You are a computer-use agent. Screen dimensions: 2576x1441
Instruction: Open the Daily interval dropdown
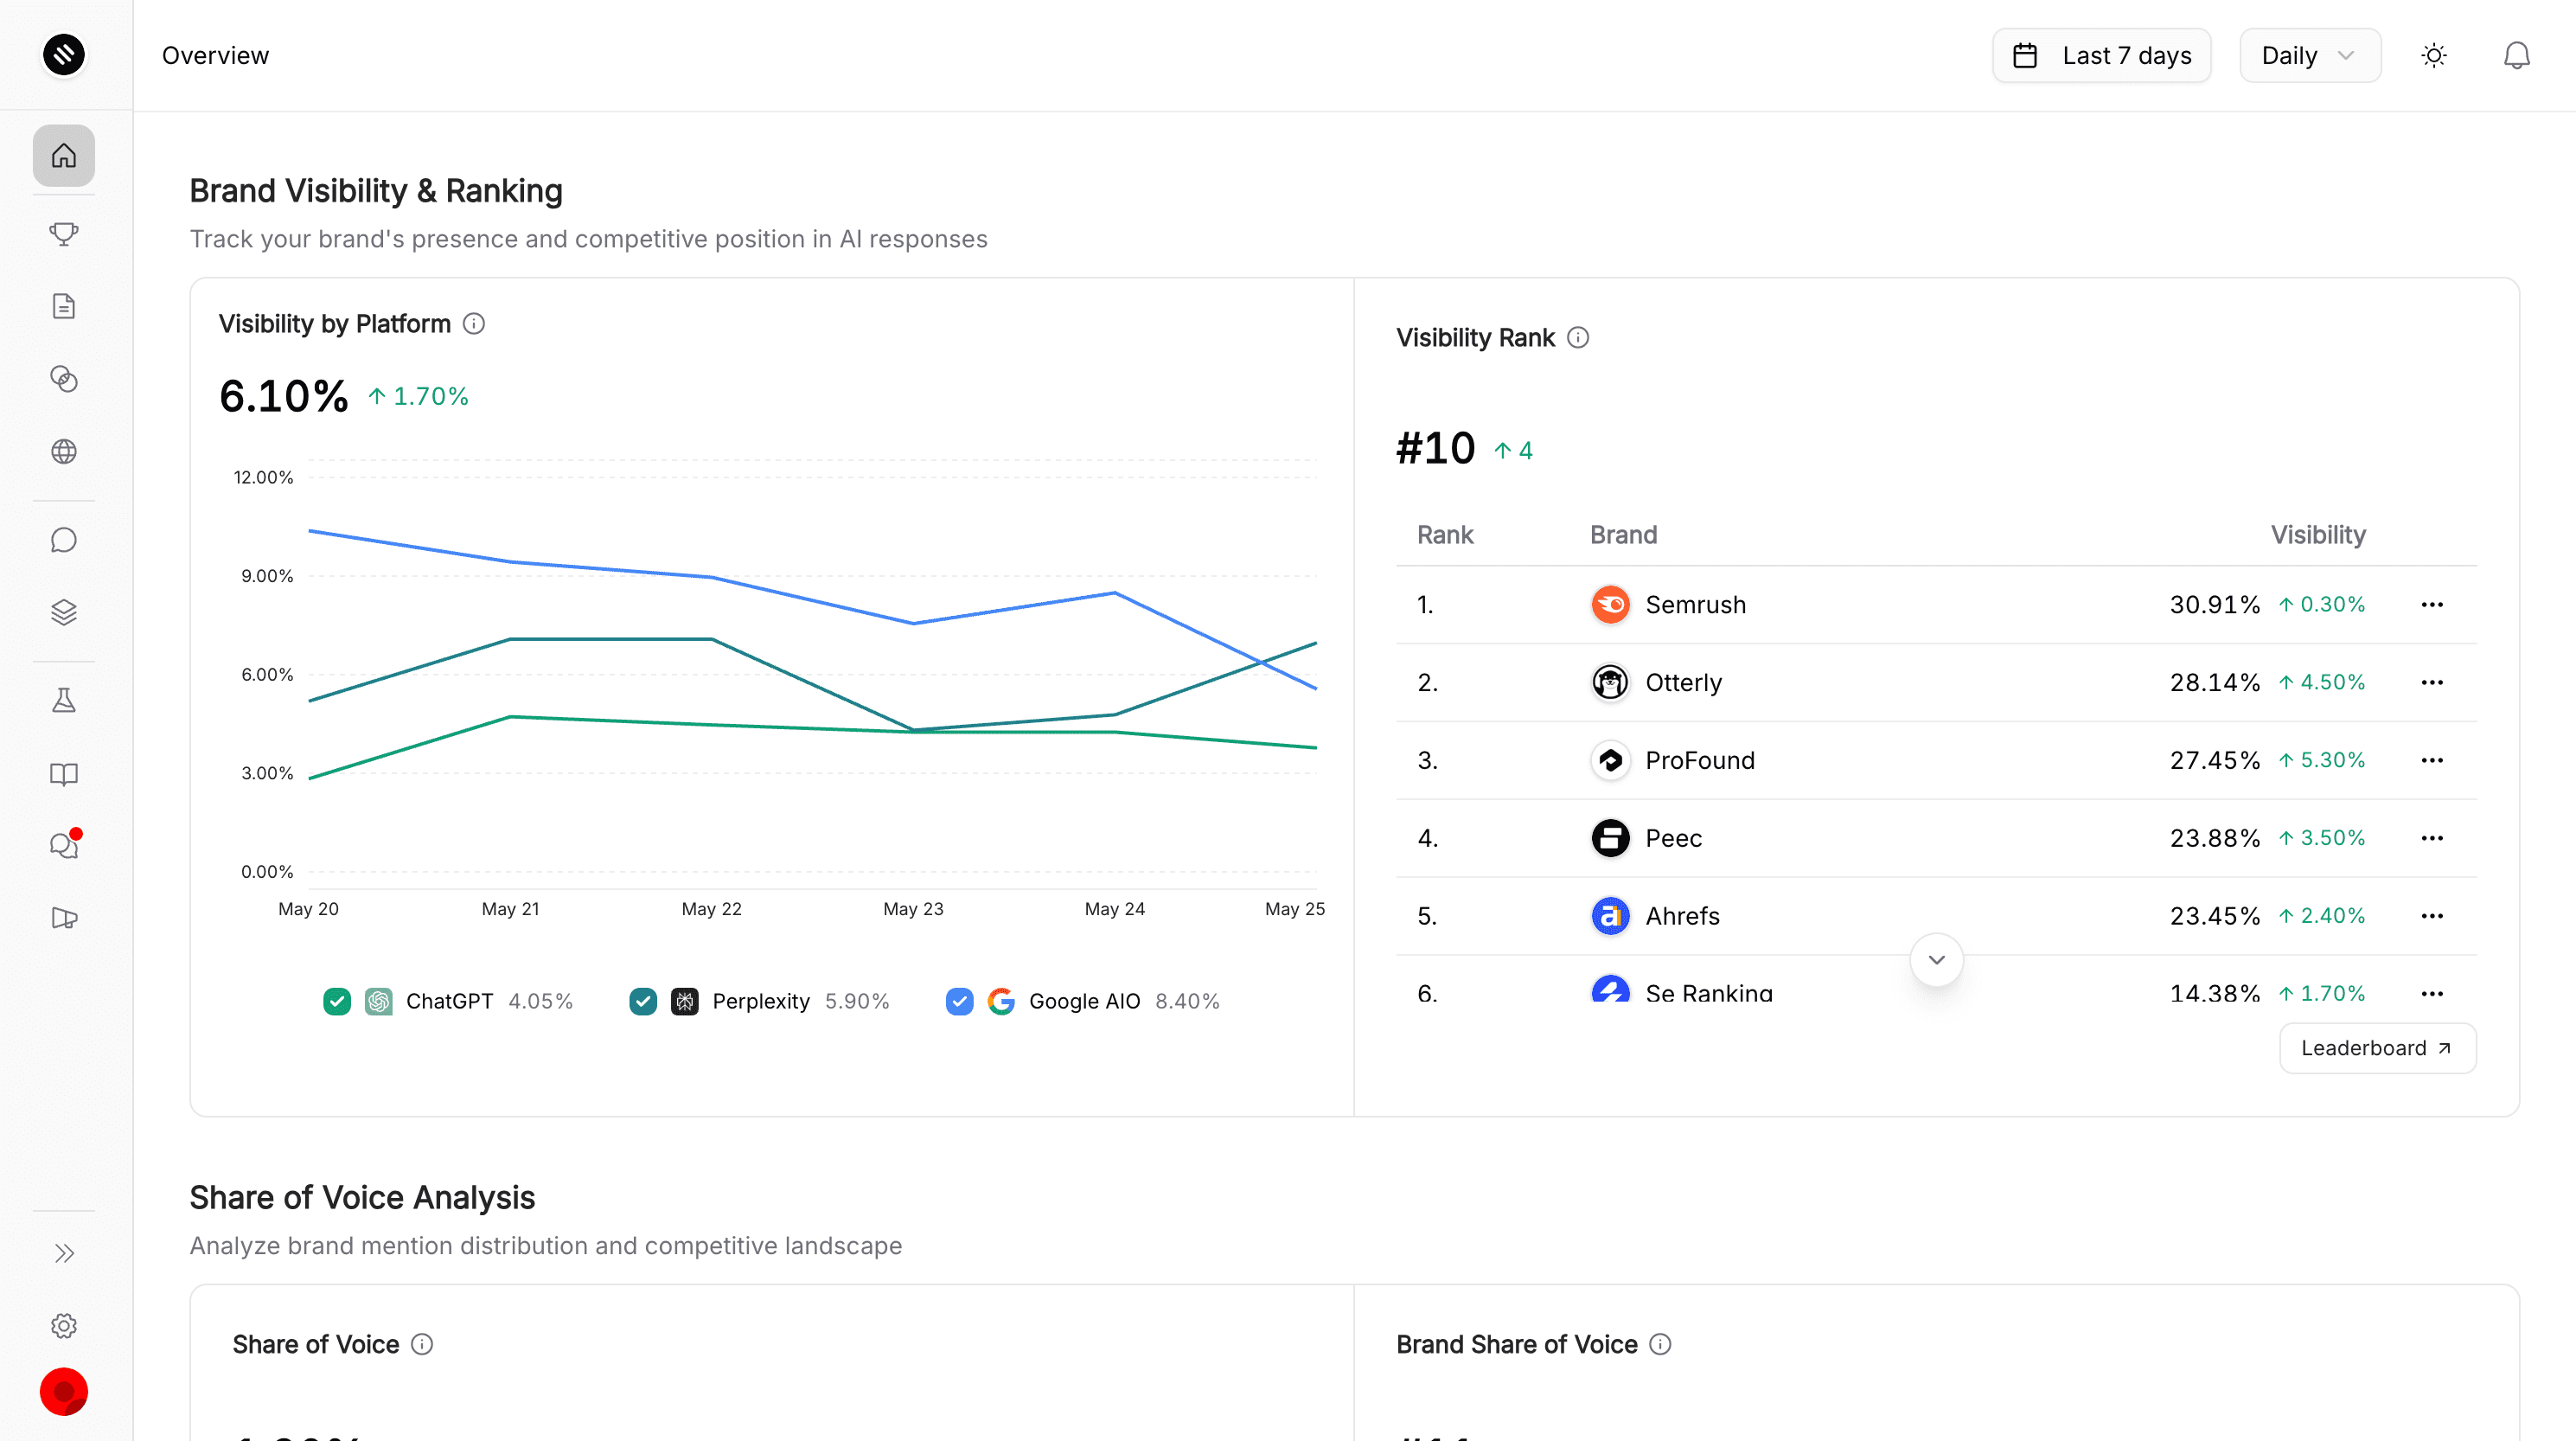pyautogui.click(x=2310, y=55)
